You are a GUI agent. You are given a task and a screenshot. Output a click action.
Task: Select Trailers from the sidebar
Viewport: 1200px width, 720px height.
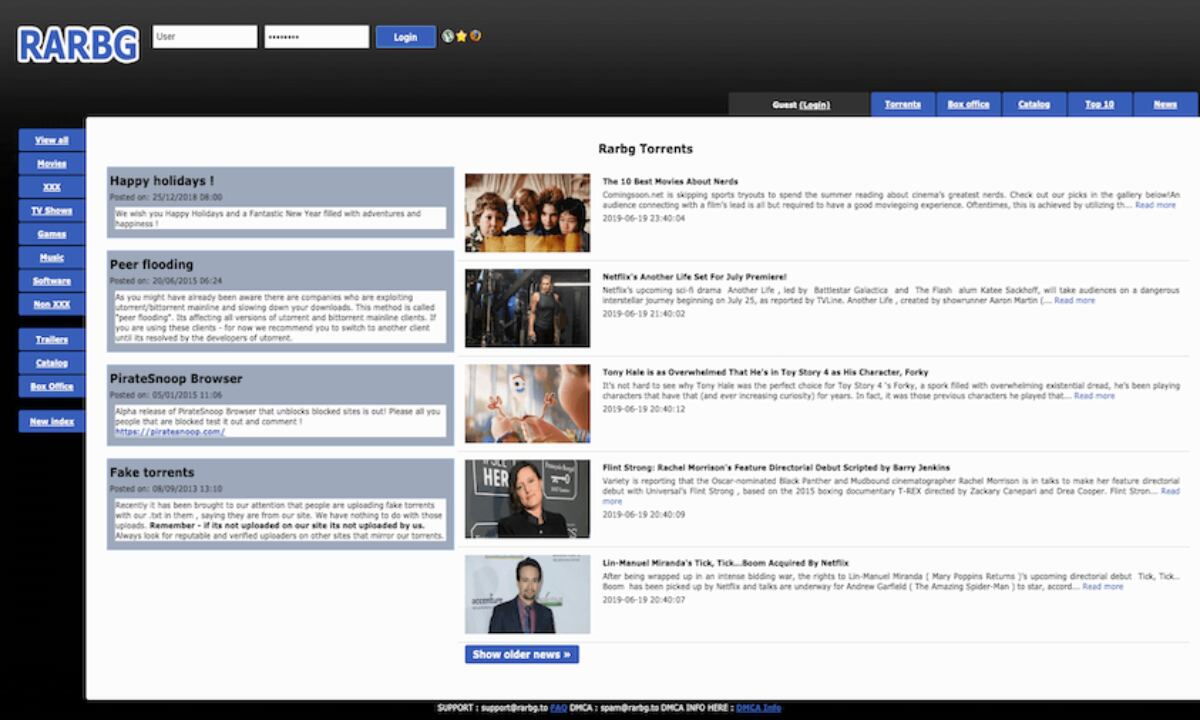(x=52, y=340)
